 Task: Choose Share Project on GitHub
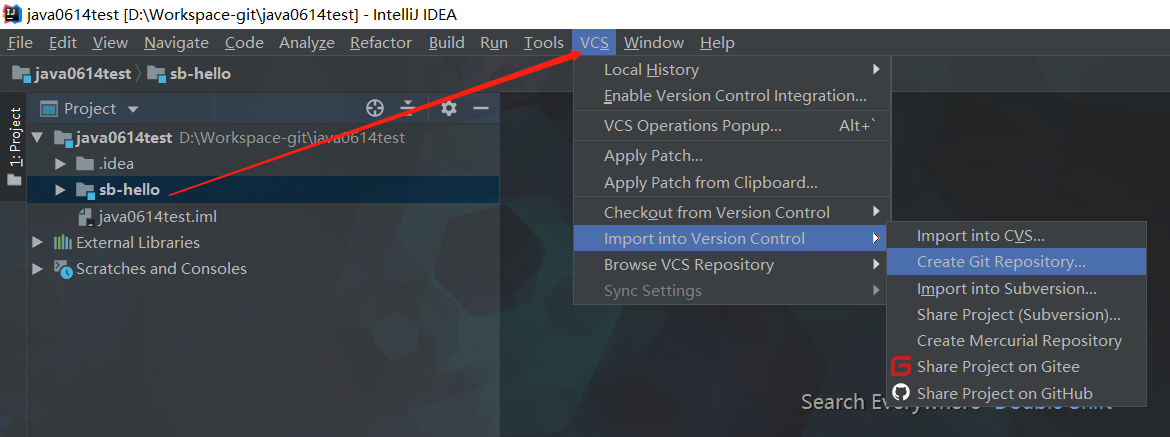[x=1004, y=393]
